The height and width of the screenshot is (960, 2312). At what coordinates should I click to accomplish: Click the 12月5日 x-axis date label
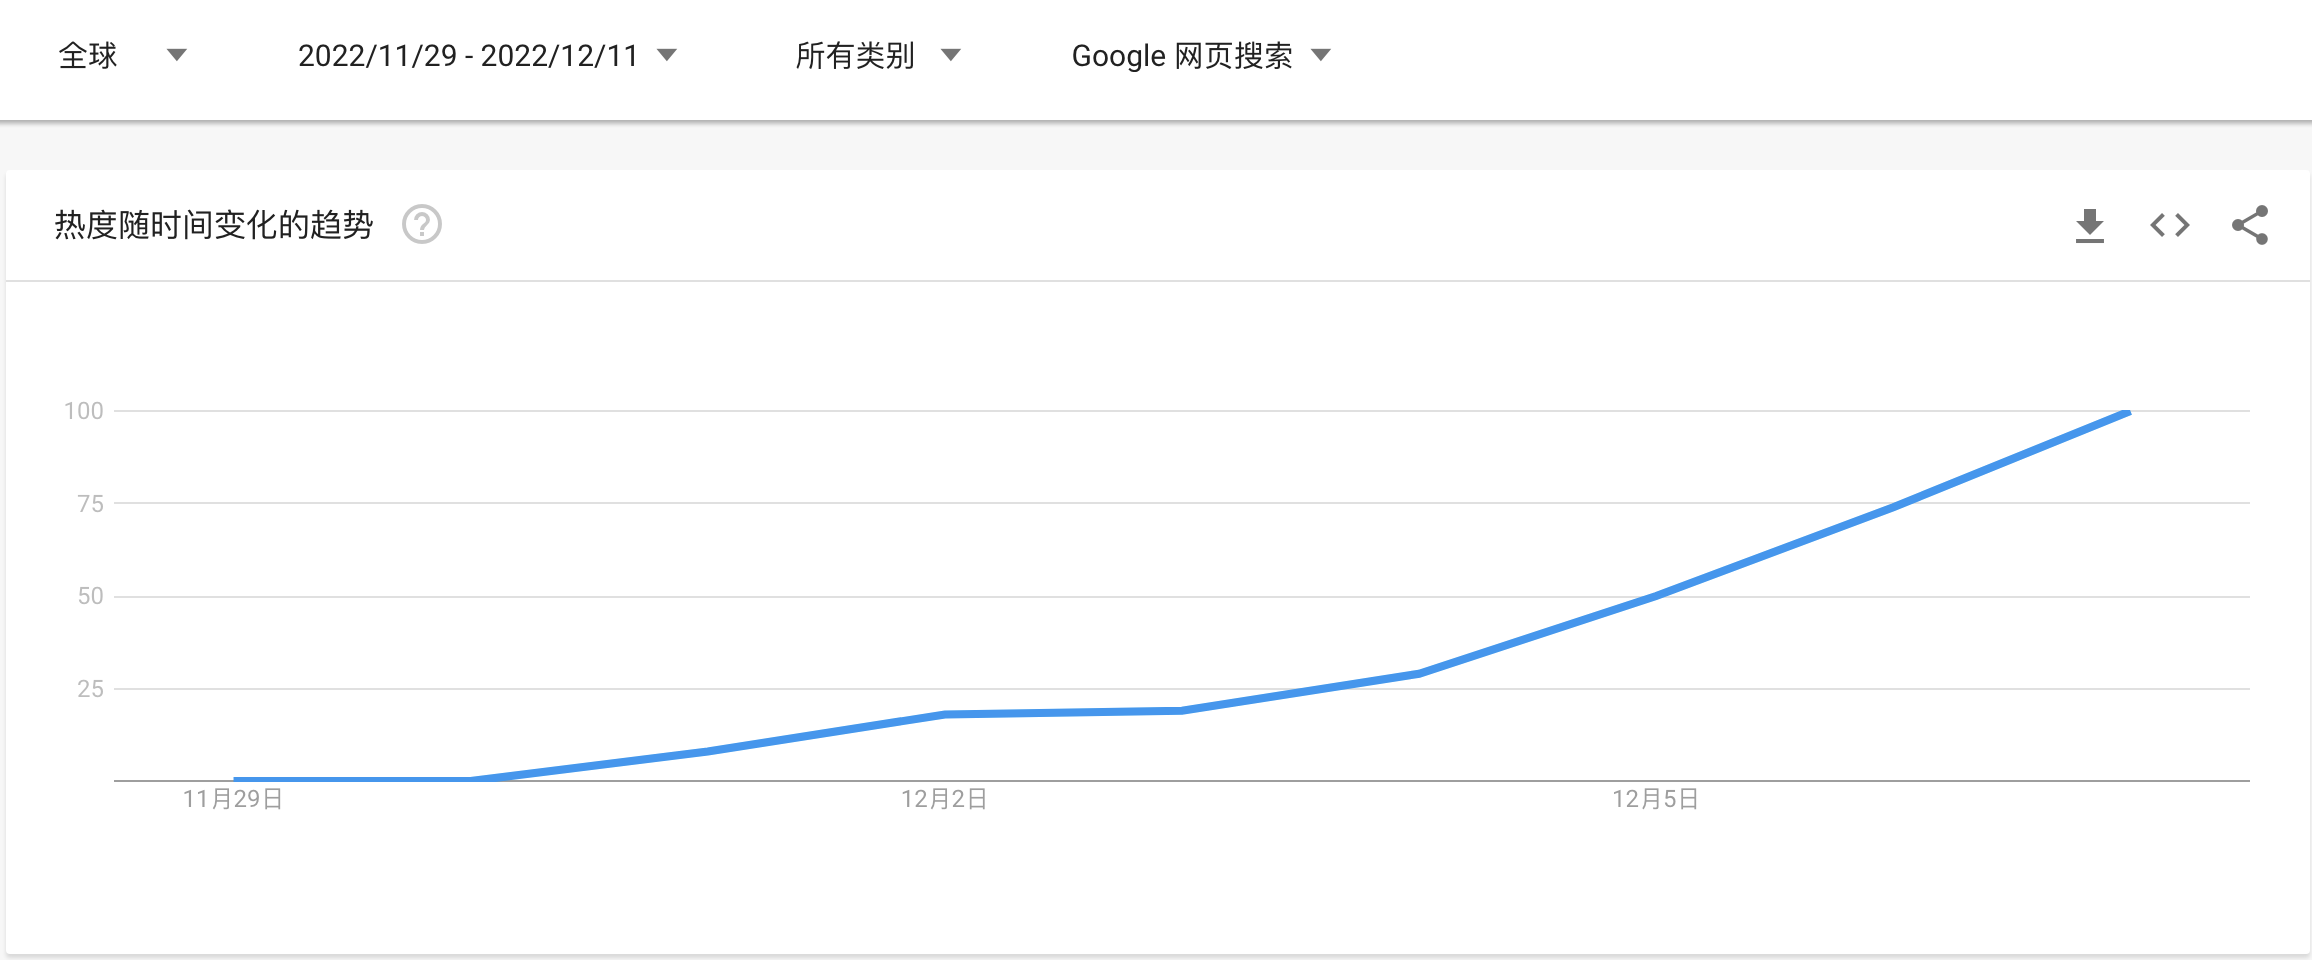tap(1655, 799)
